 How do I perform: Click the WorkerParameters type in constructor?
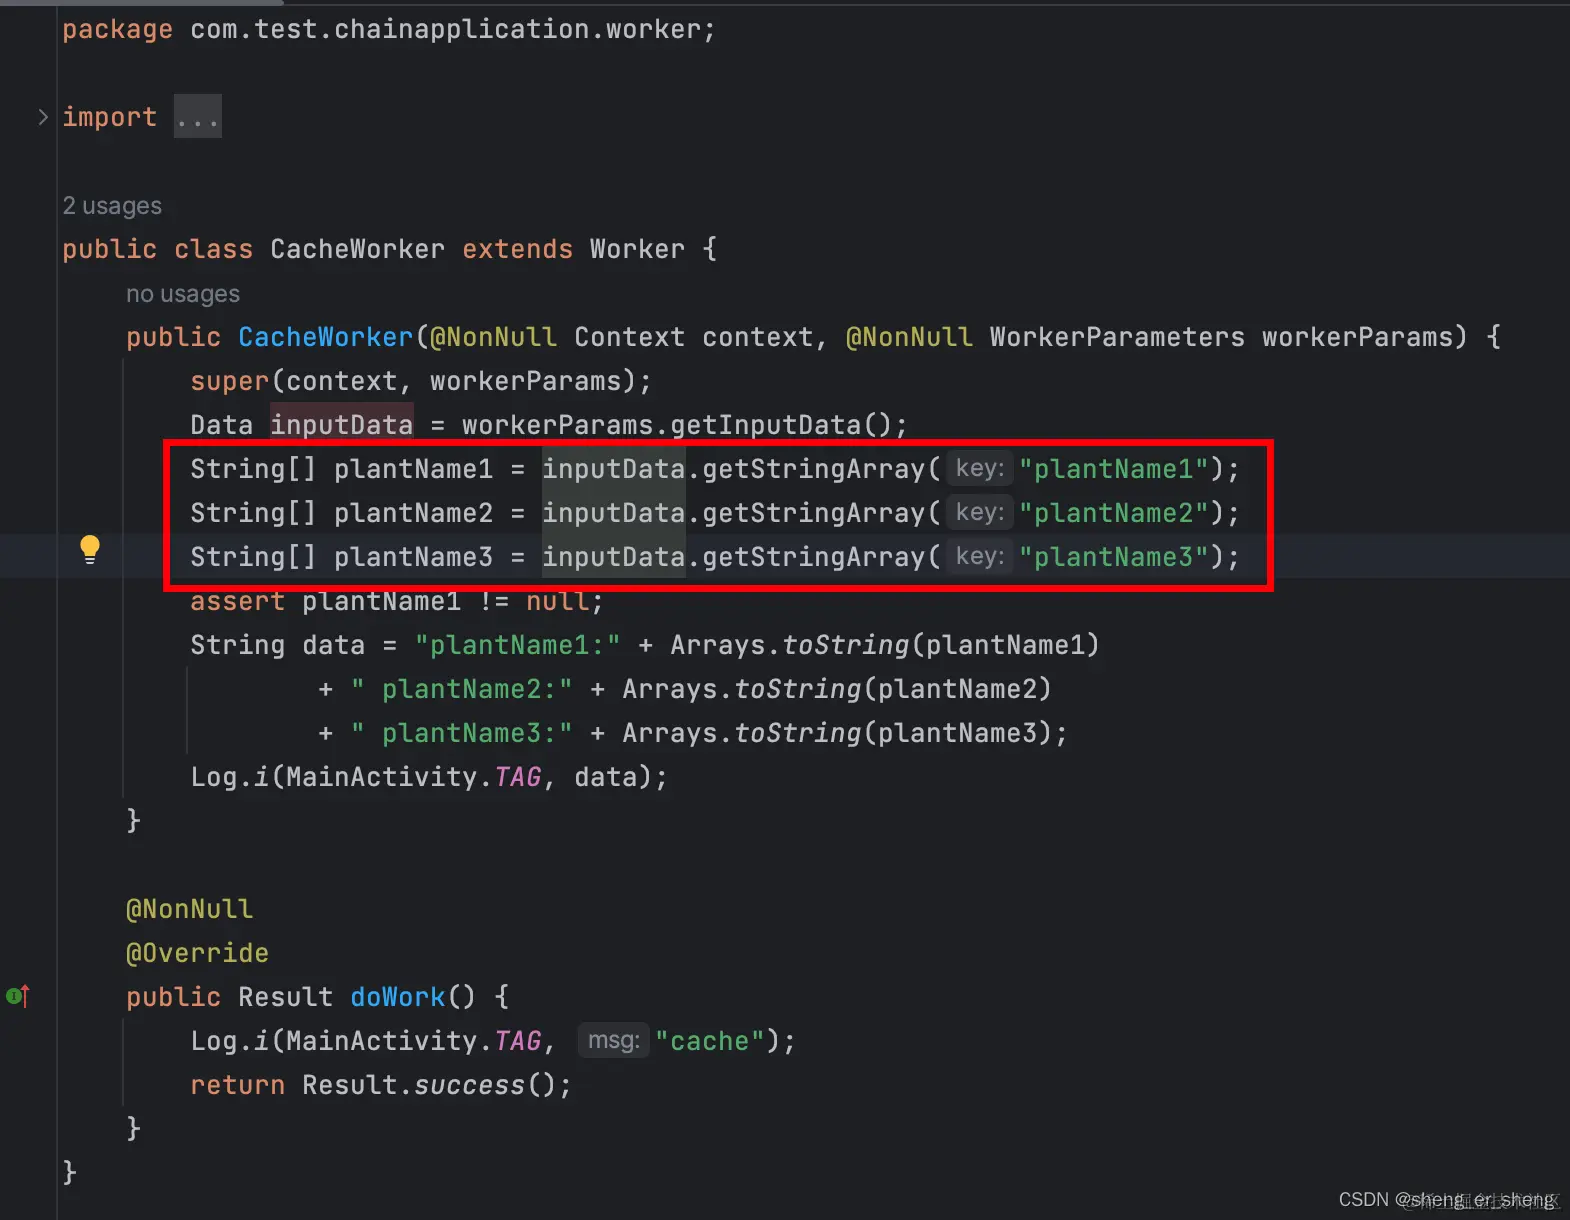[x=1117, y=337]
